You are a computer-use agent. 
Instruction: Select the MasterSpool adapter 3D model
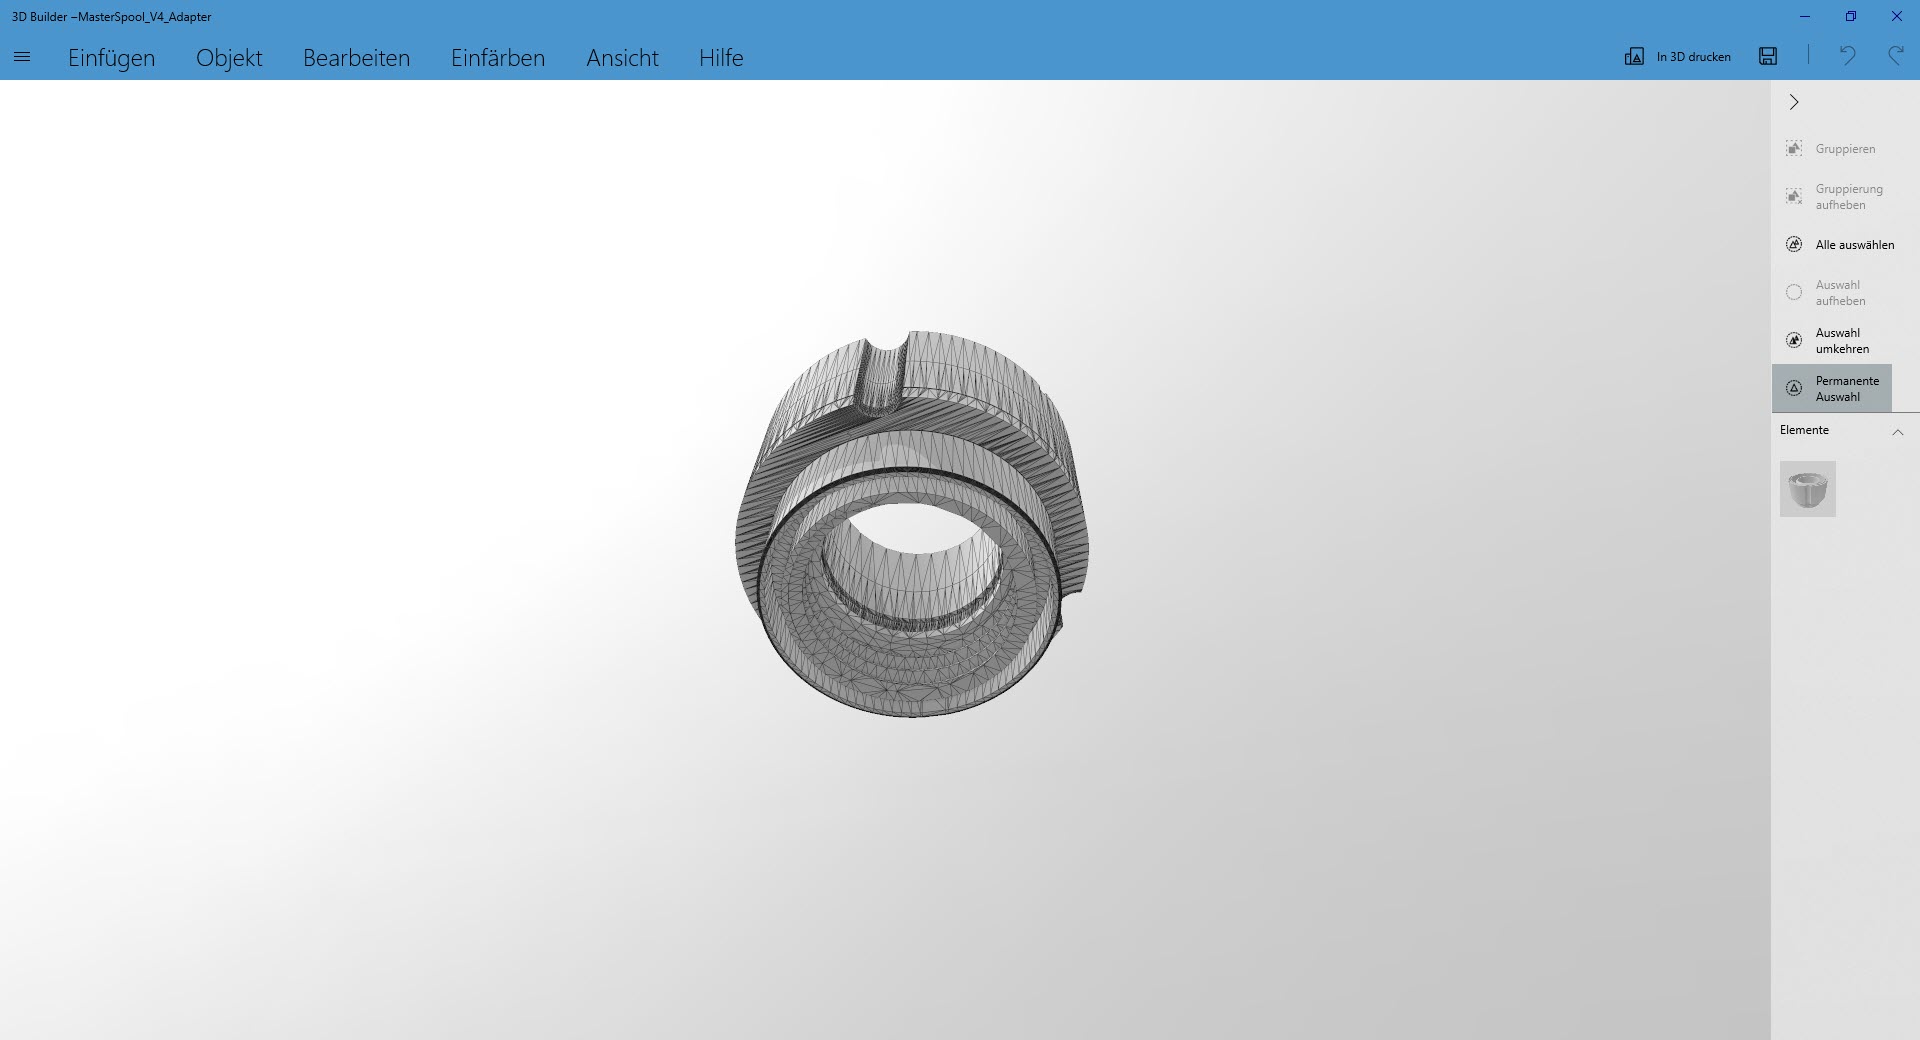click(912, 525)
